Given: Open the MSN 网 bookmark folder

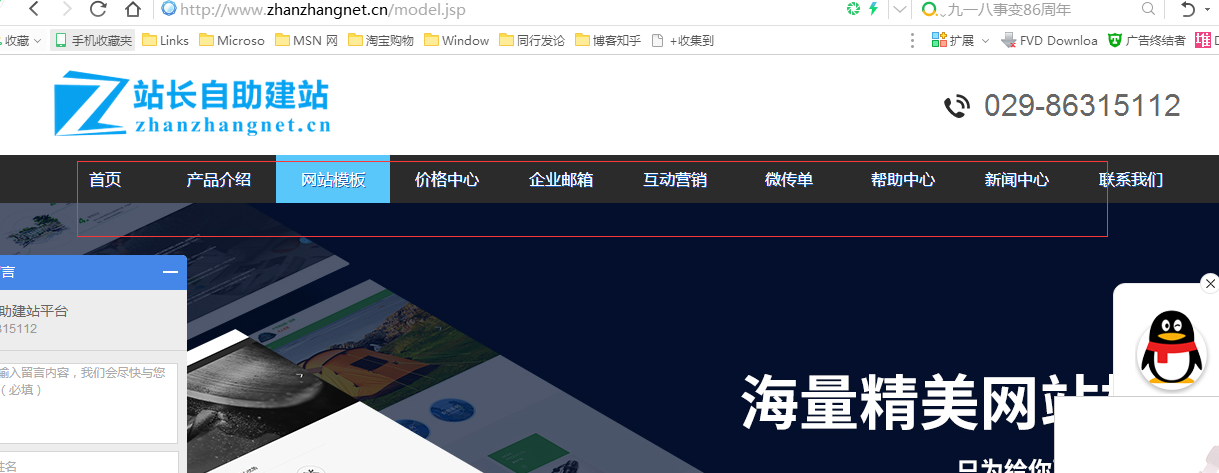Looking at the screenshot, I should click(x=306, y=41).
